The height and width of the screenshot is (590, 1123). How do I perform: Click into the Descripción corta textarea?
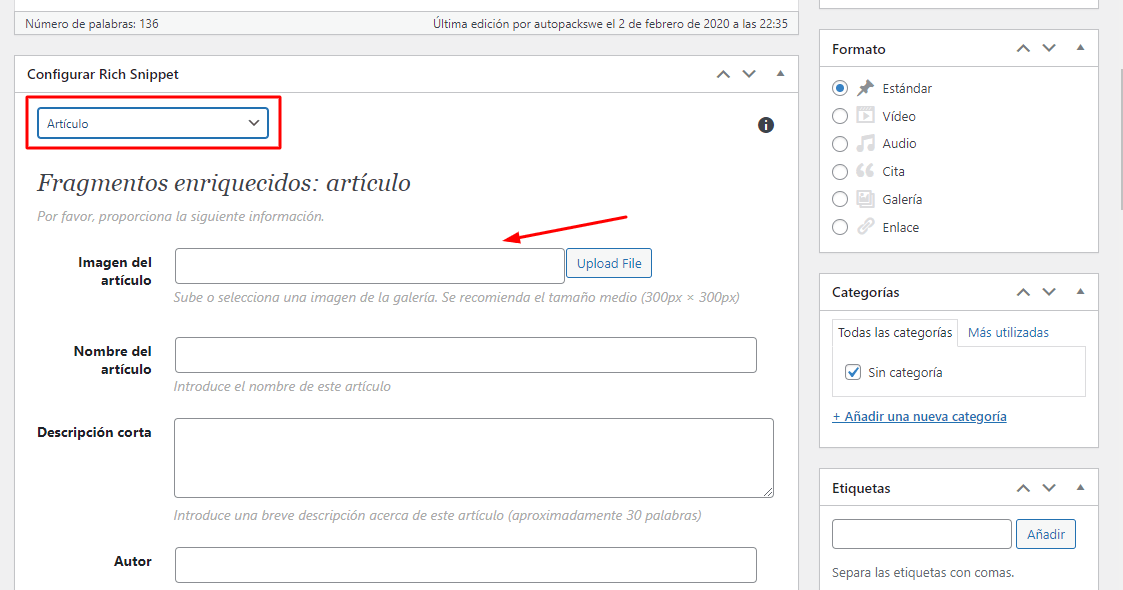point(474,458)
